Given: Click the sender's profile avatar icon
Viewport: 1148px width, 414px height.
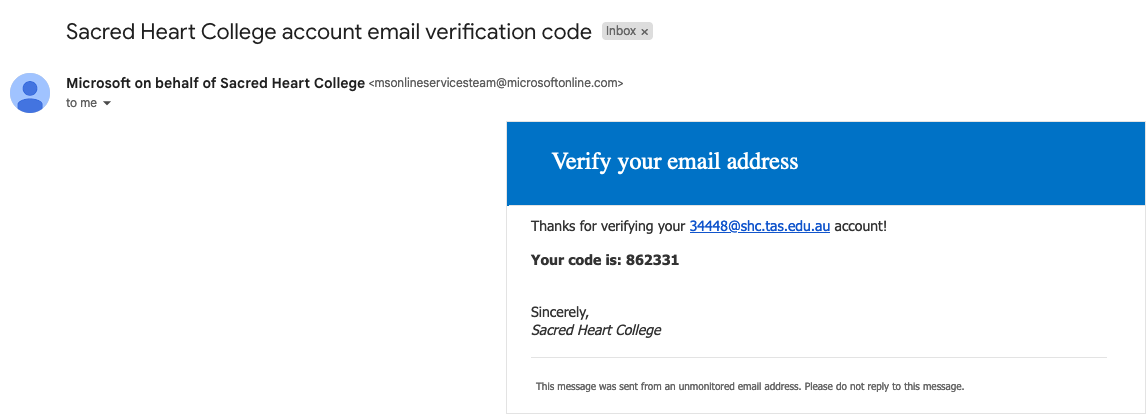Looking at the screenshot, I should point(30,93).
